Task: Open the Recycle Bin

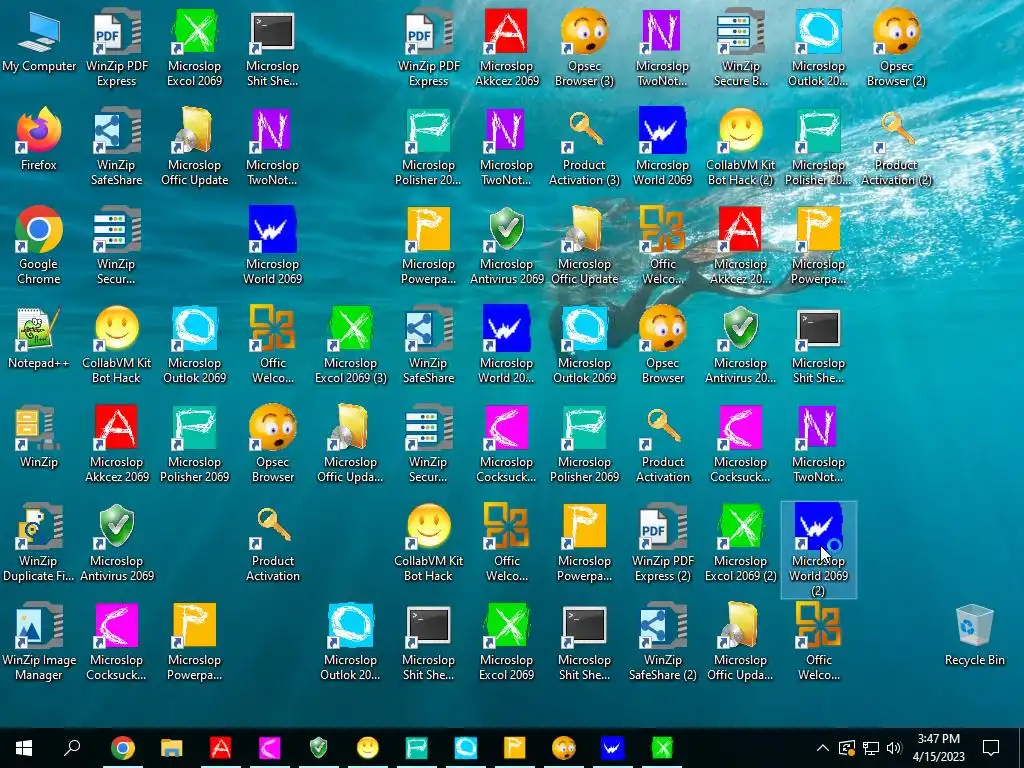Action: pos(974,635)
